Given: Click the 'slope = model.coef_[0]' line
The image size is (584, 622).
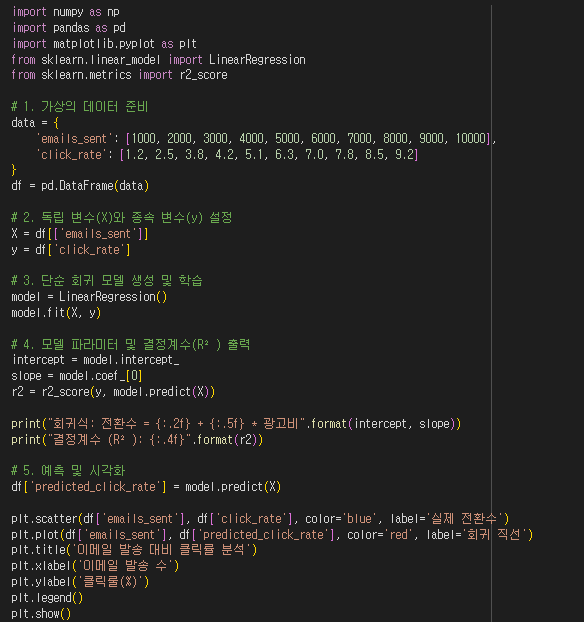Looking at the screenshot, I should click(77, 376).
